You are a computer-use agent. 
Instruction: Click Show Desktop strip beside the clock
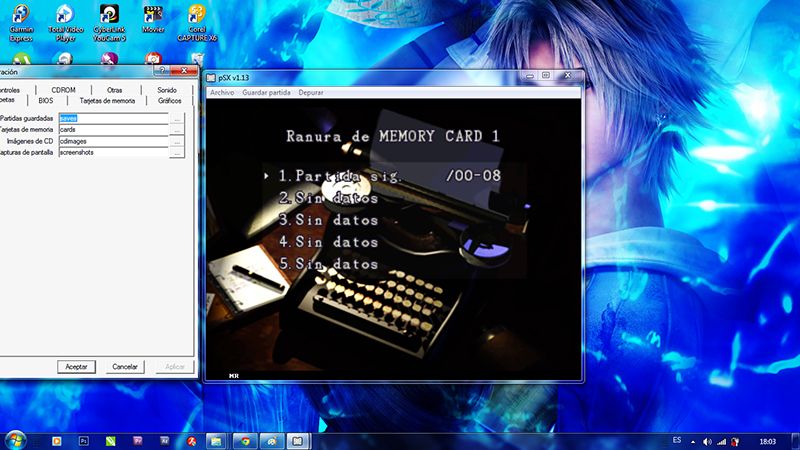coord(795,441)
